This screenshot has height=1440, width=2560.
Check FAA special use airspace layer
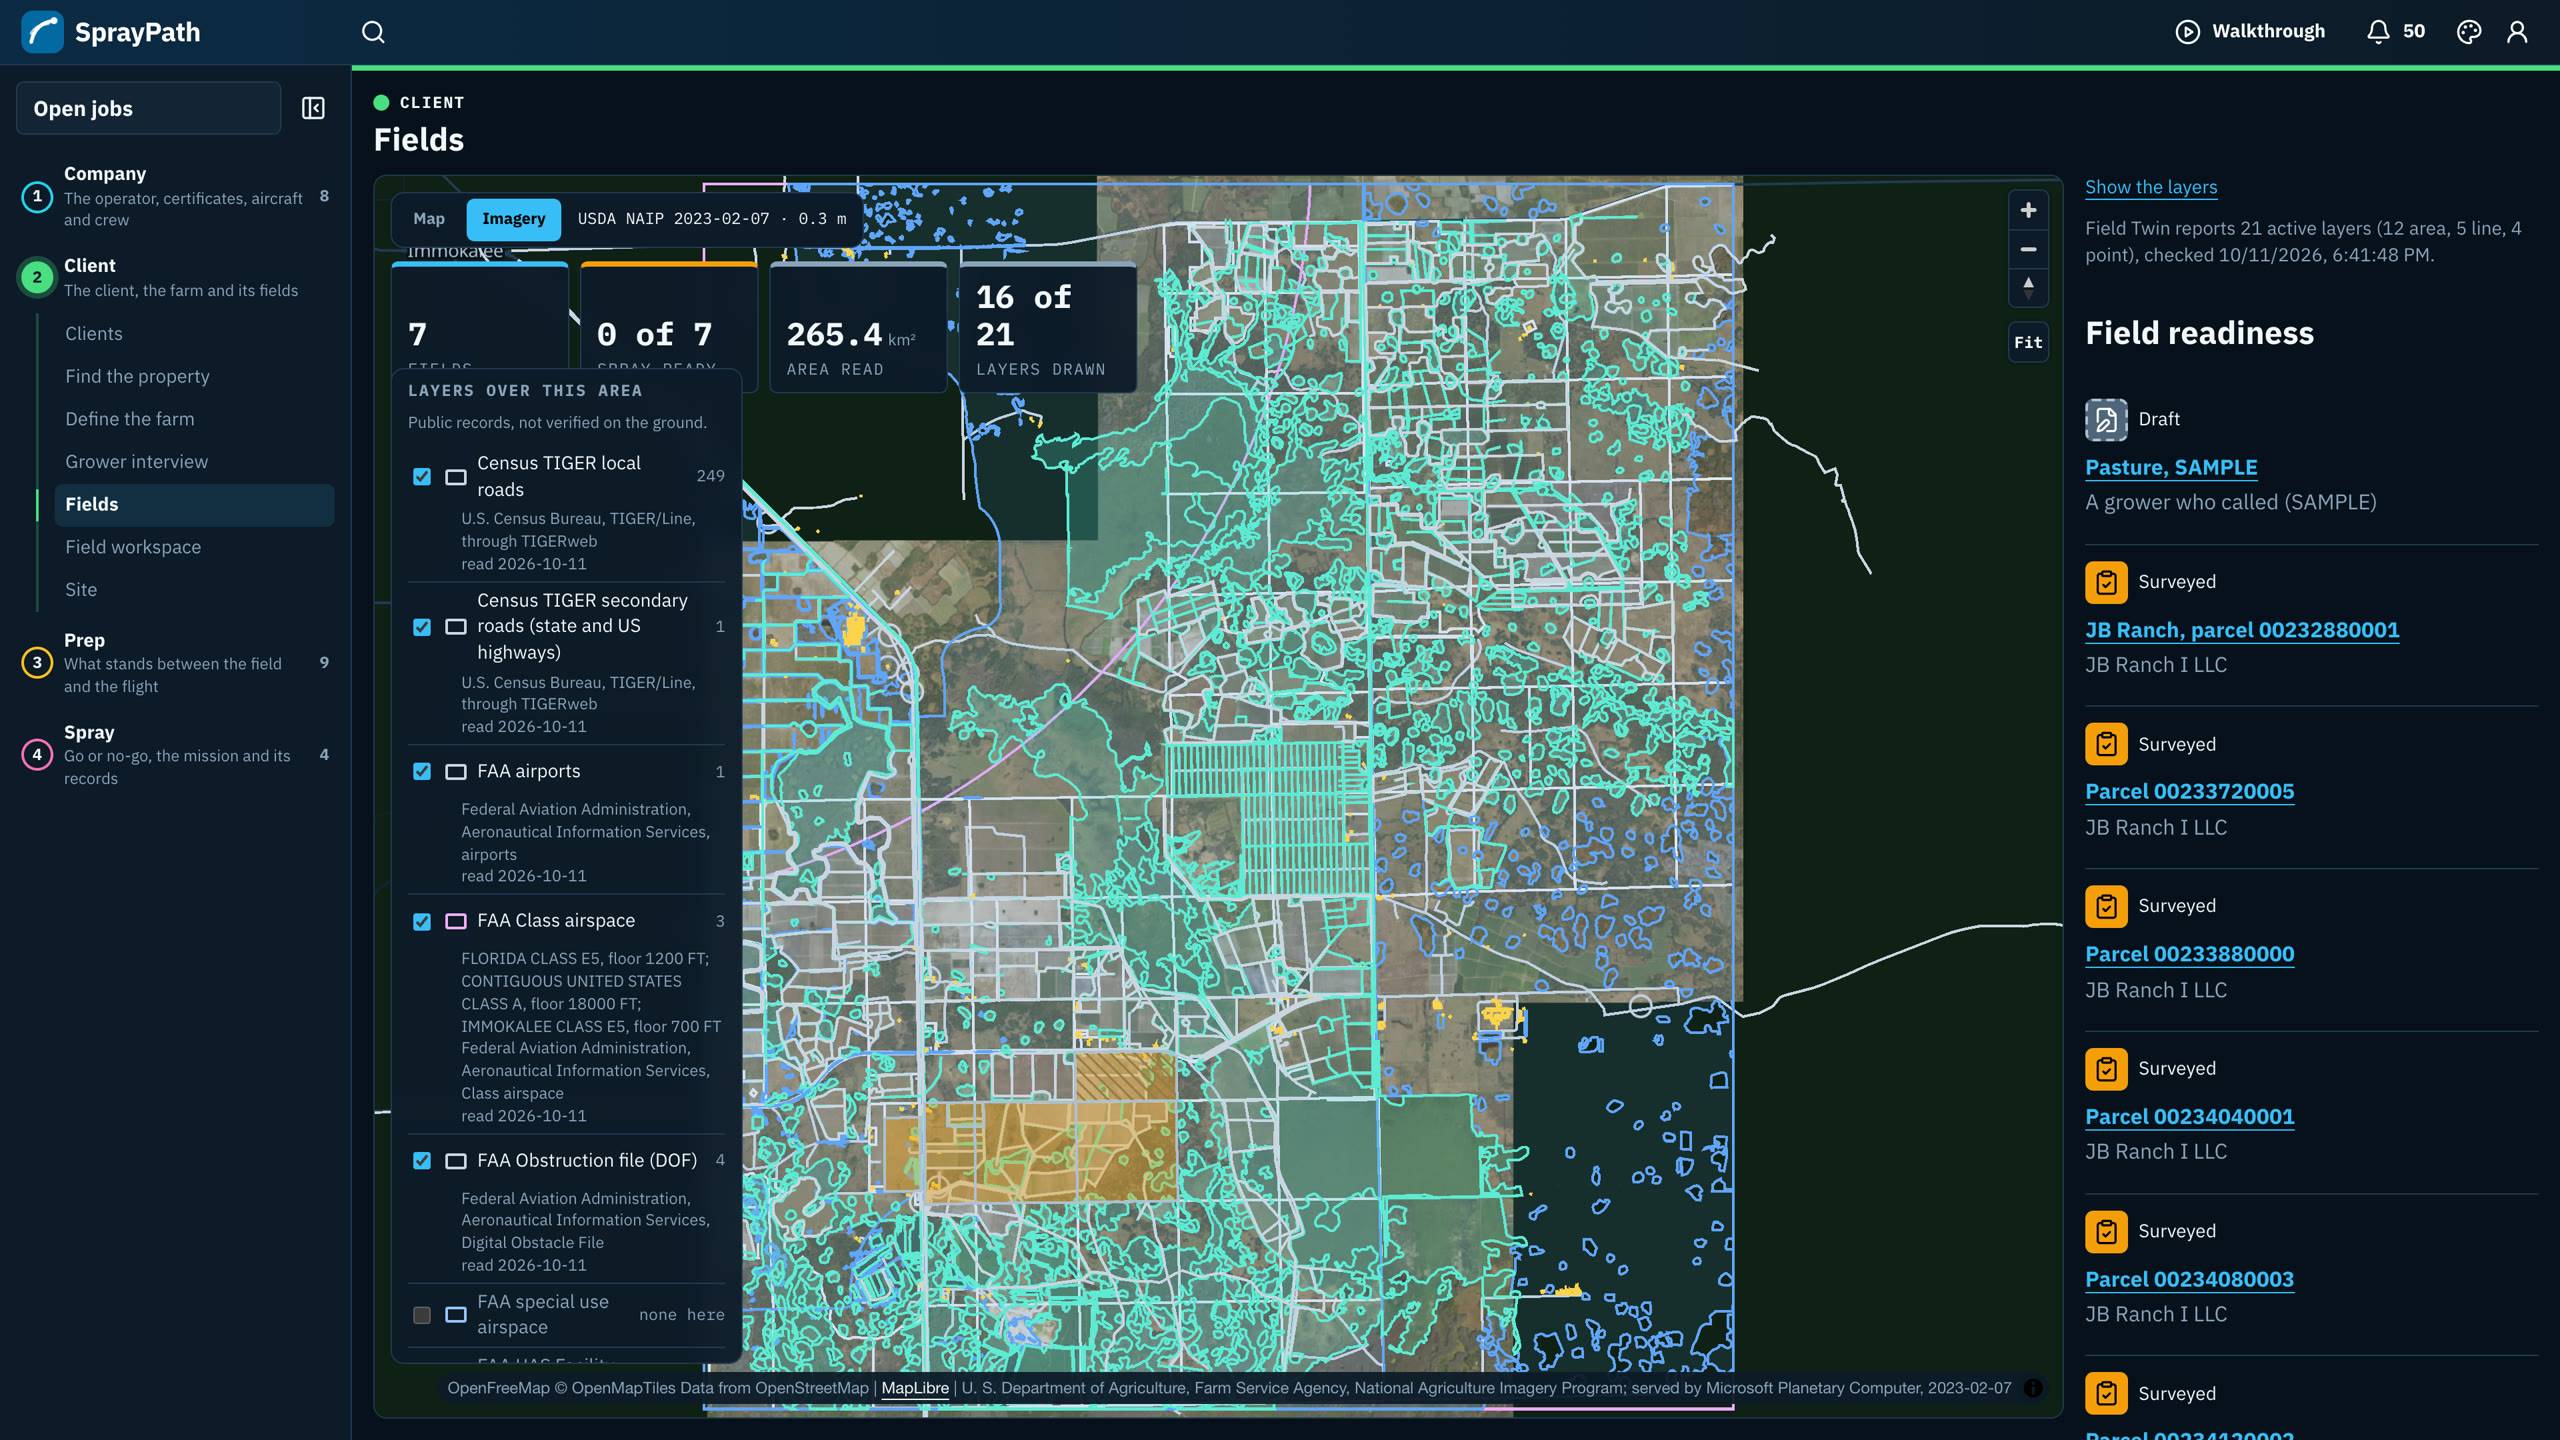[x=422, y=1315]
